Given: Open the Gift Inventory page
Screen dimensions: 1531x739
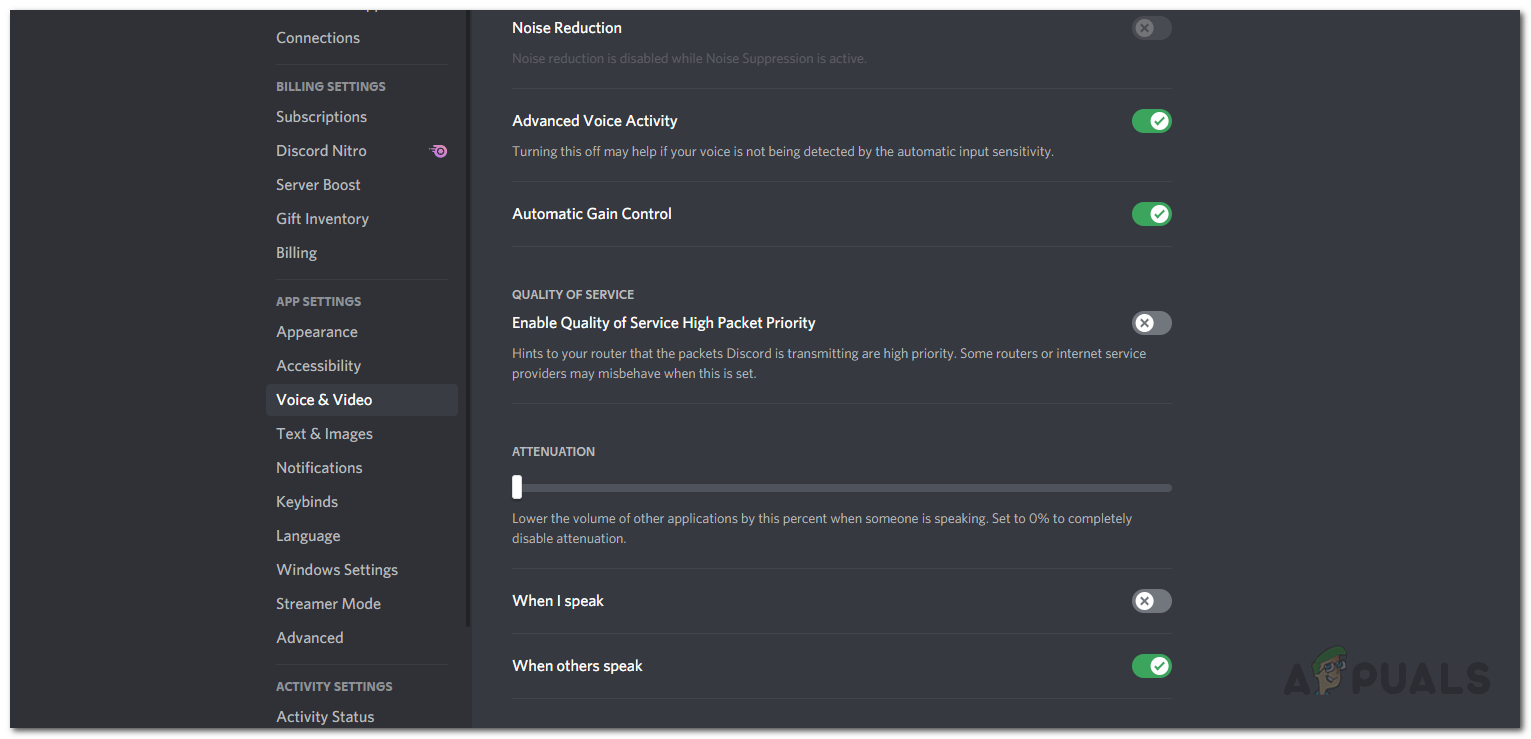Looking at the screenshot, I should click(322, 219).
